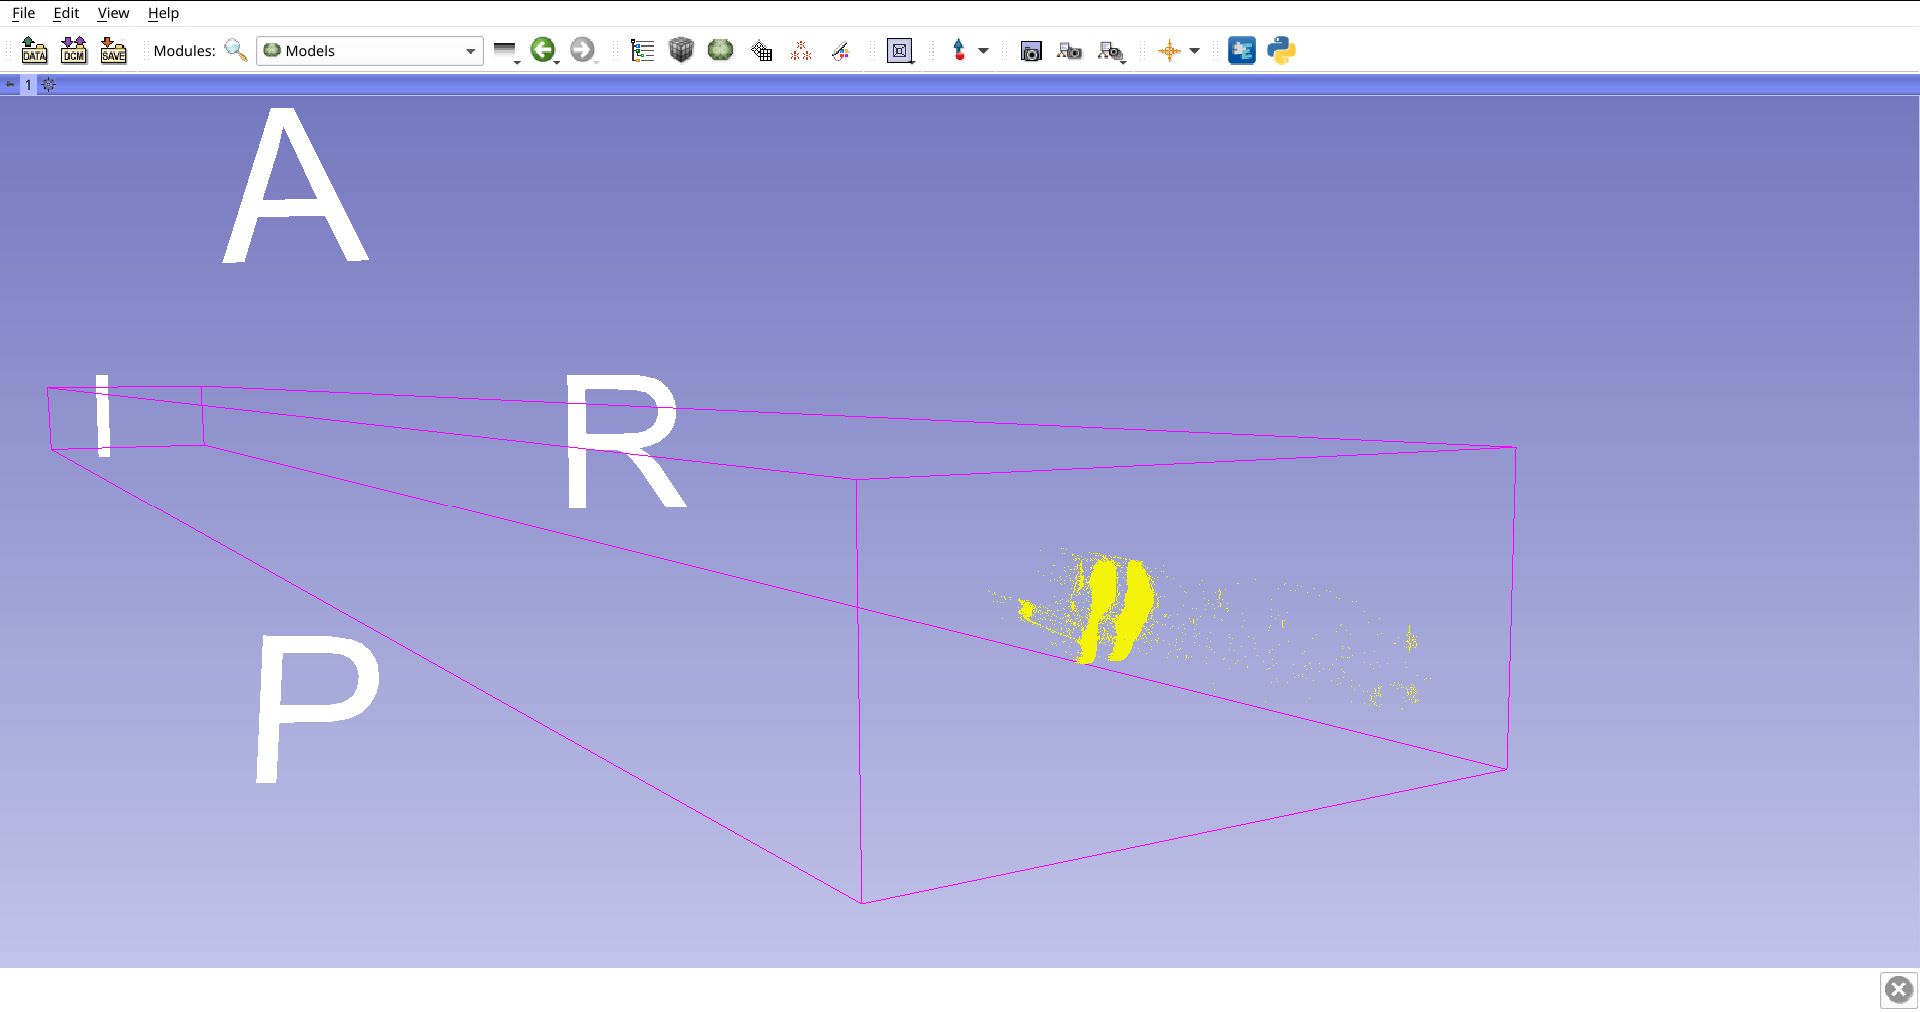Open the Transforms module icon
1920x1012 pixels.
[x=762, y=51]
